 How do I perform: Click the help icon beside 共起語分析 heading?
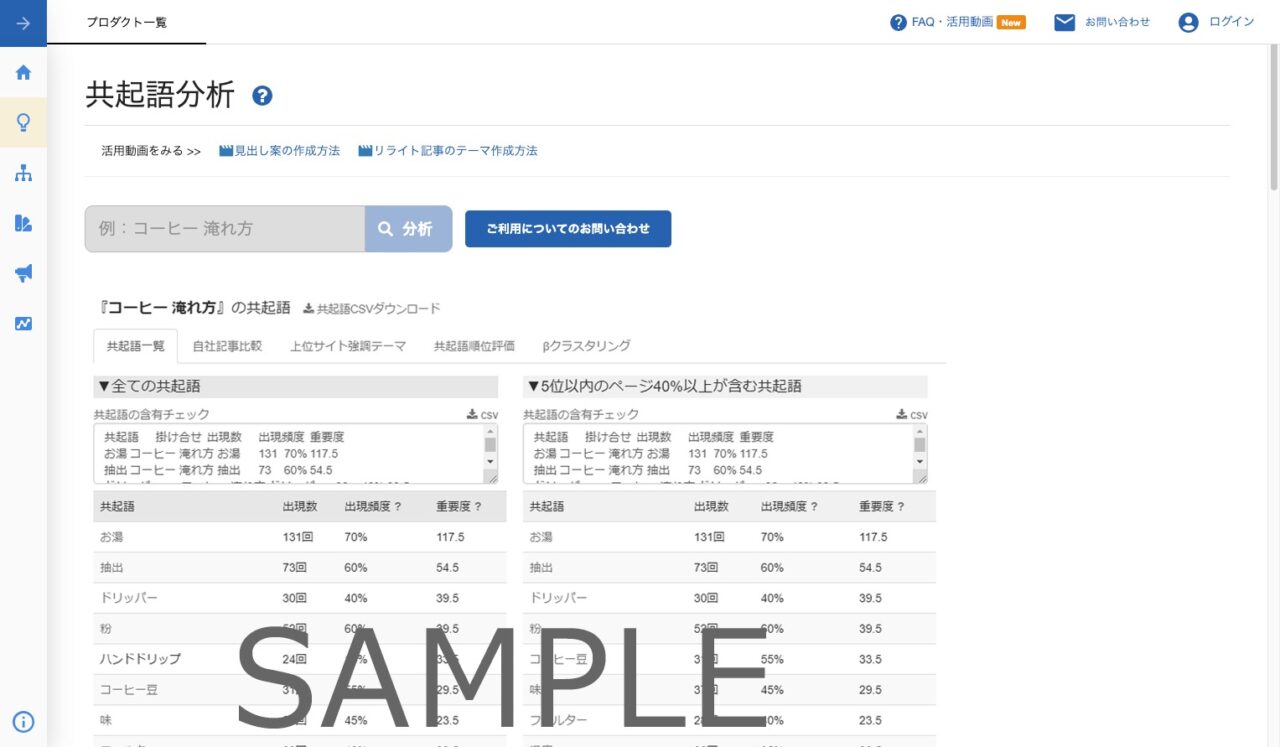pyautogui.click(x=262, y=96)
